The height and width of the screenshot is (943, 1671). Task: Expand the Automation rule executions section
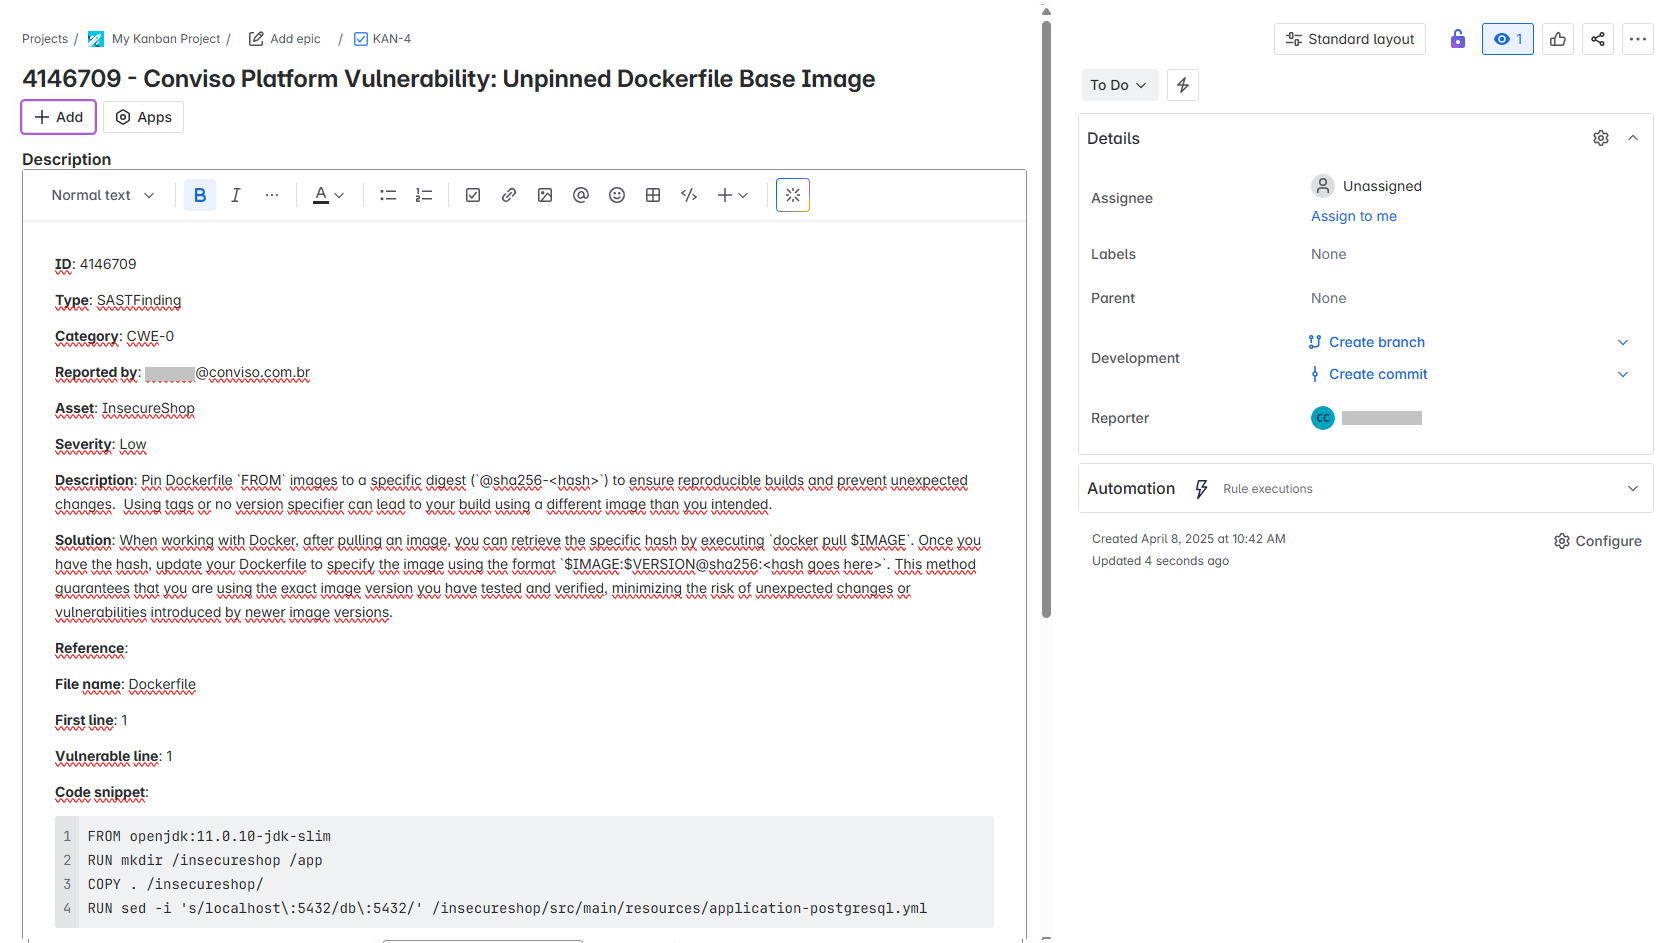1632,488
